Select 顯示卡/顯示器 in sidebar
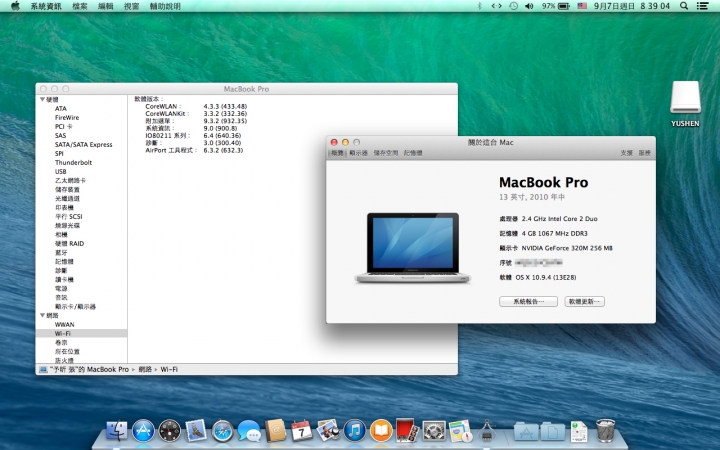This screenshot has height=450, width=720. click(75, 306)
